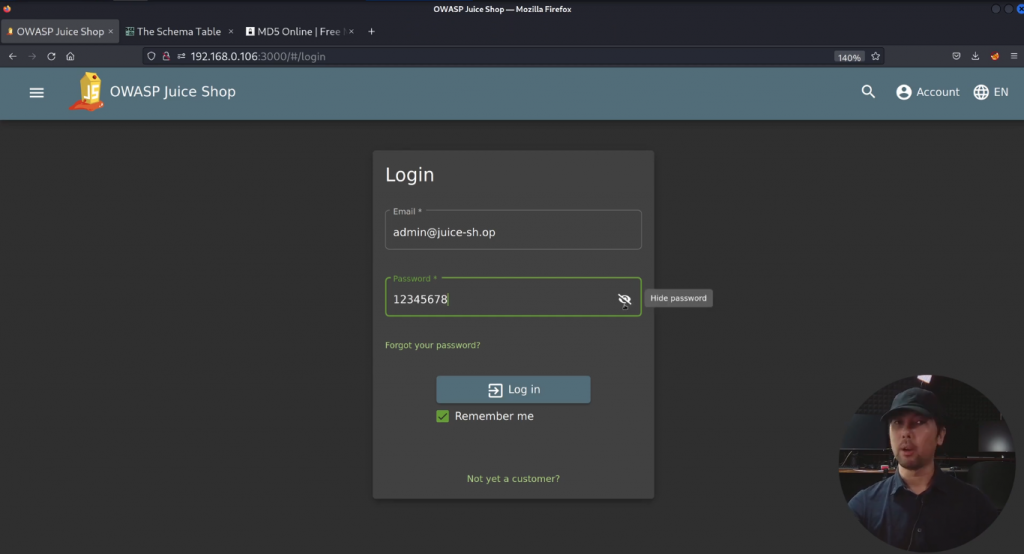
Task: Open the Firefox application menu
Action: click(x=1014, y=57)
